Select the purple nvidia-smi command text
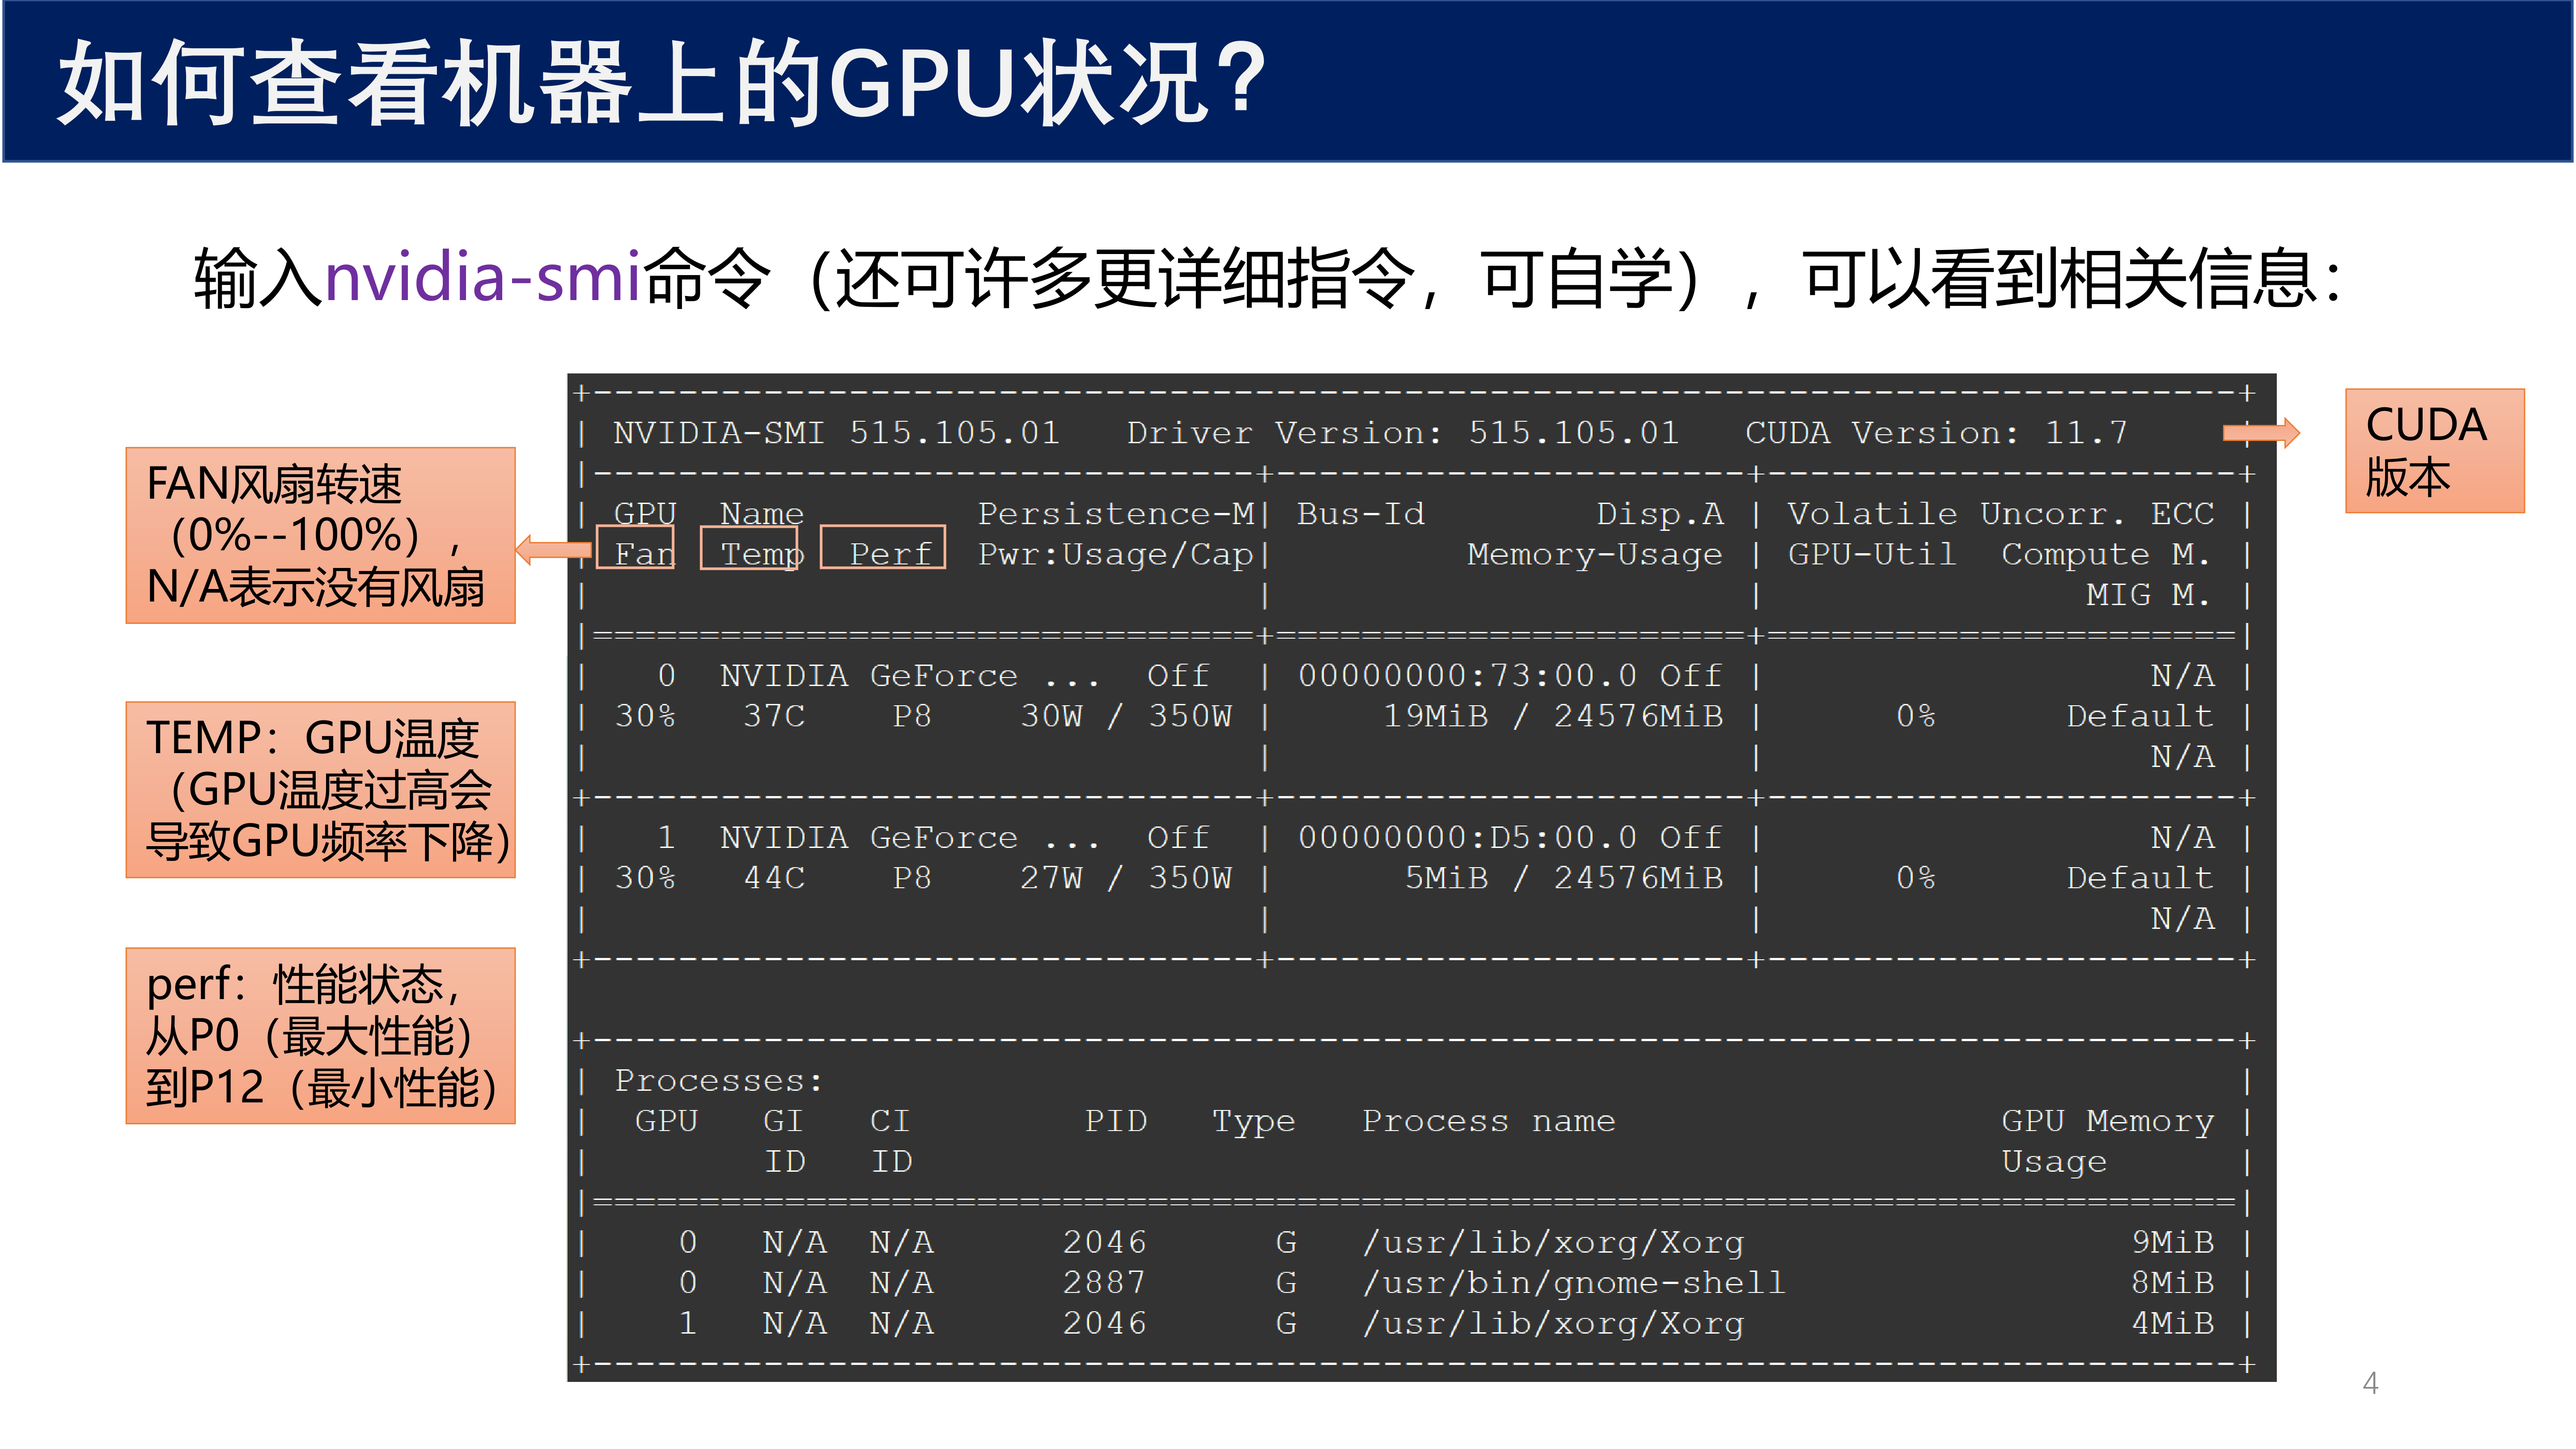Screen dimensions: 2576x1449 (x=483, y=277)
